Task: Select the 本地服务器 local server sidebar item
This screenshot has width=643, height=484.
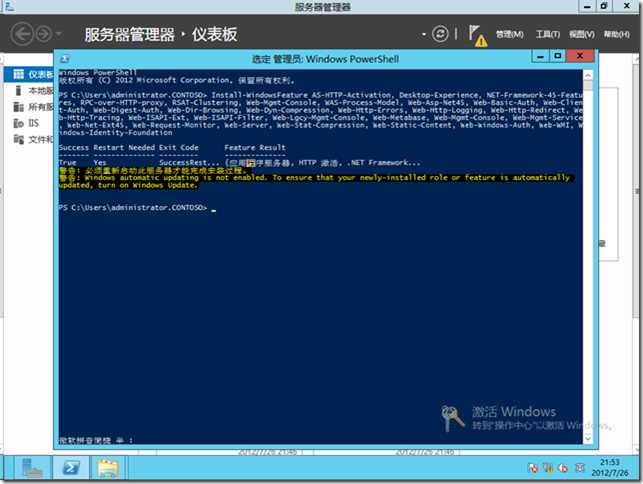Action: (29, 91)
